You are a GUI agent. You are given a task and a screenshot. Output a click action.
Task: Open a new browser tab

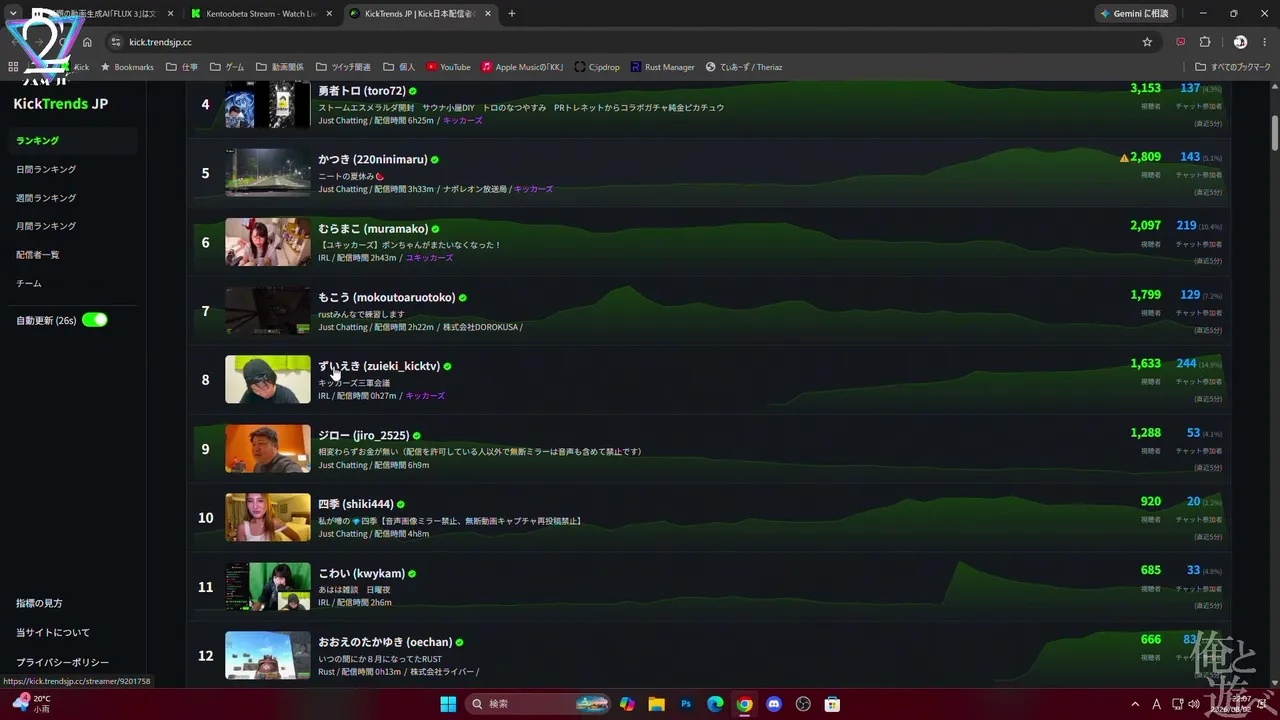coord(512,14)
